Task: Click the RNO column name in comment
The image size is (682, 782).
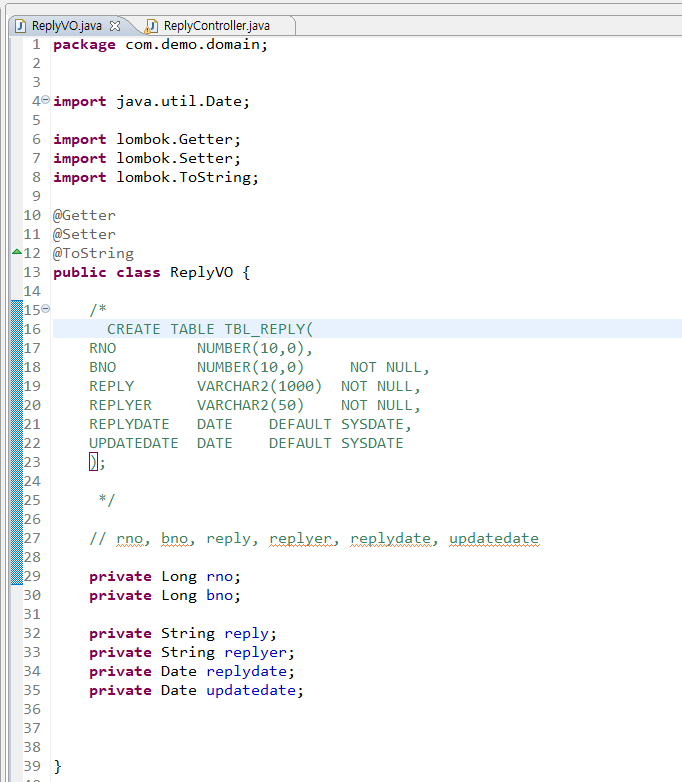Action: (103, 349)
